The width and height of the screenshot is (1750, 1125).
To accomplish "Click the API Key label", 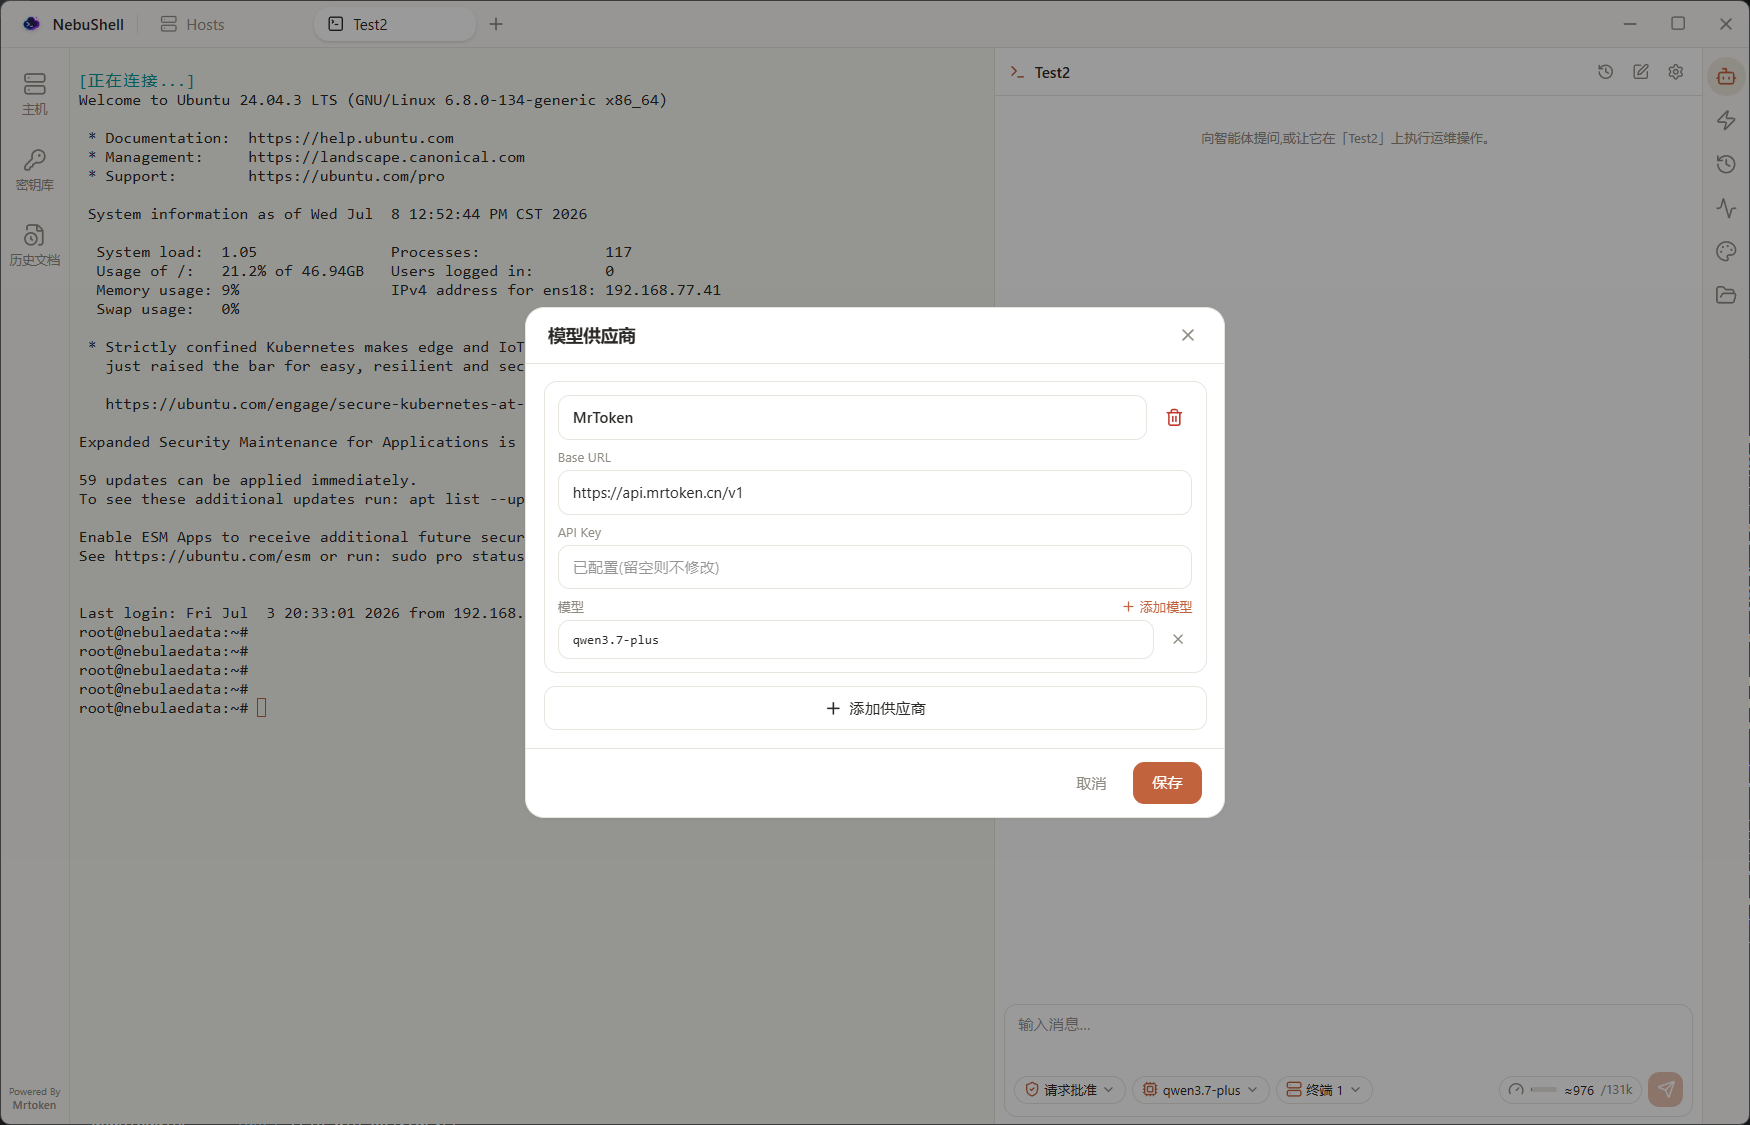I will [579, 532].
